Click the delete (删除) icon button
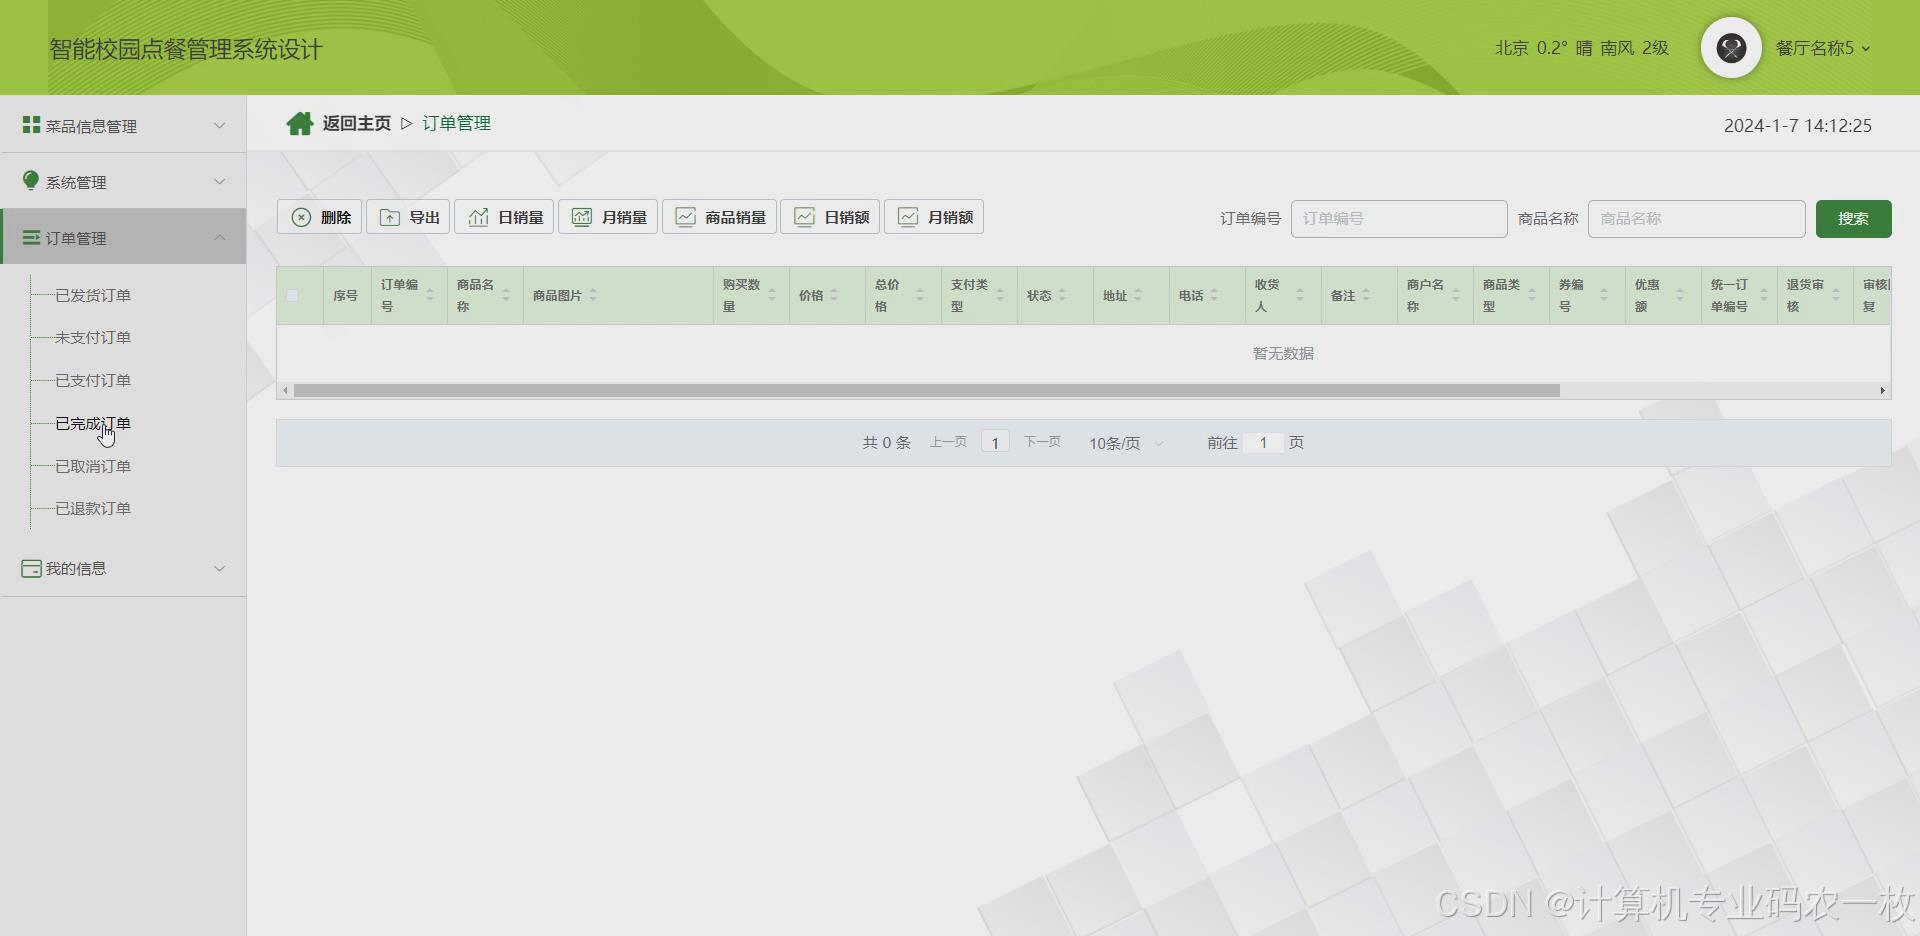The width and height of the screenshot is (1920, 936). [319, 217]
